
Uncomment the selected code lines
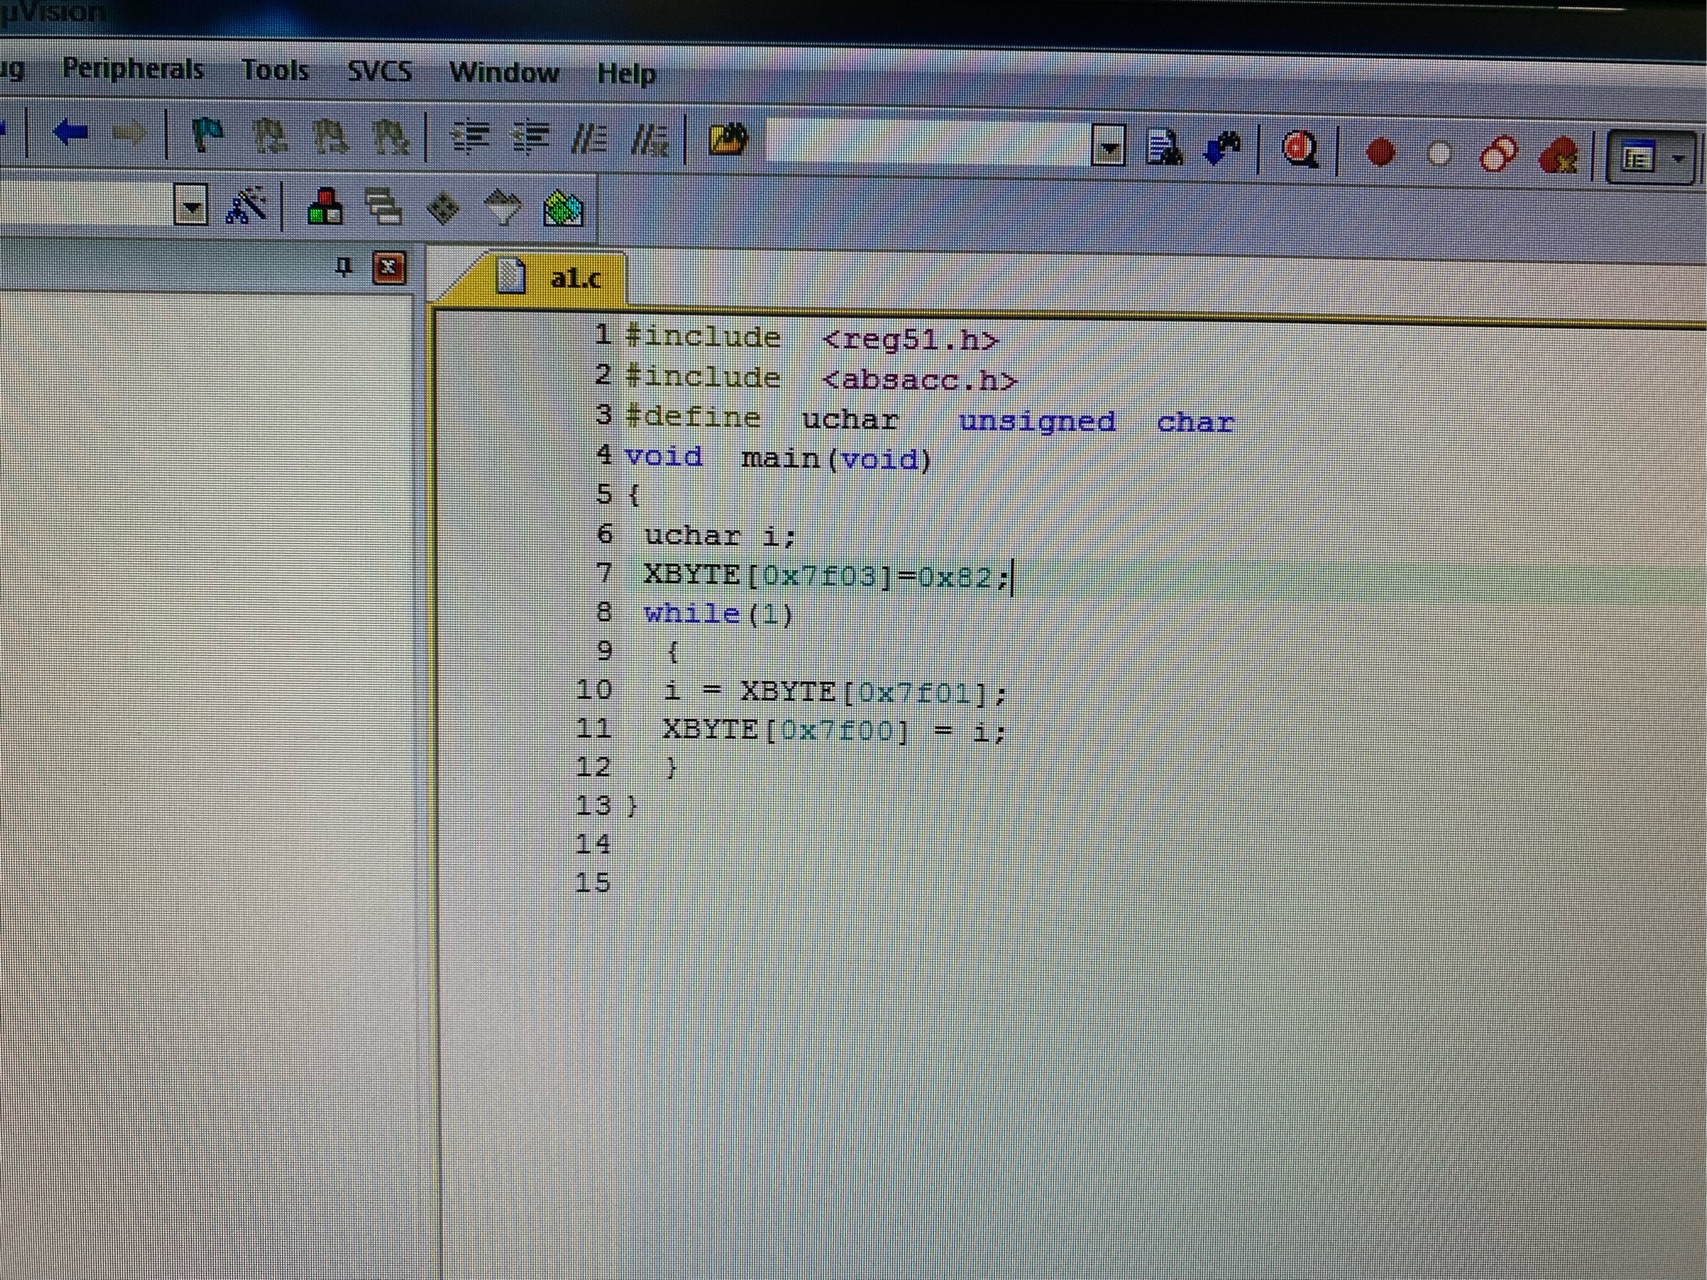650,140
